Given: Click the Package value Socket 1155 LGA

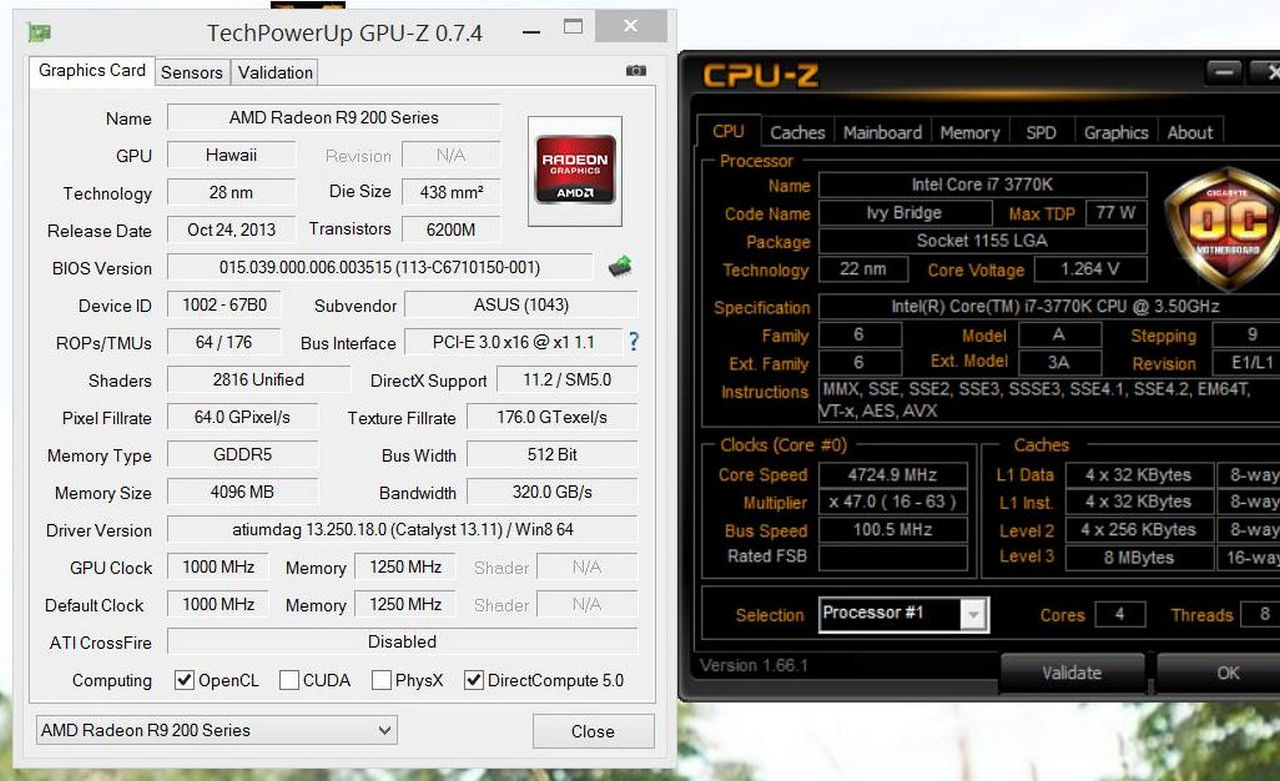Looking at the screenshot, I should point(982,241).
